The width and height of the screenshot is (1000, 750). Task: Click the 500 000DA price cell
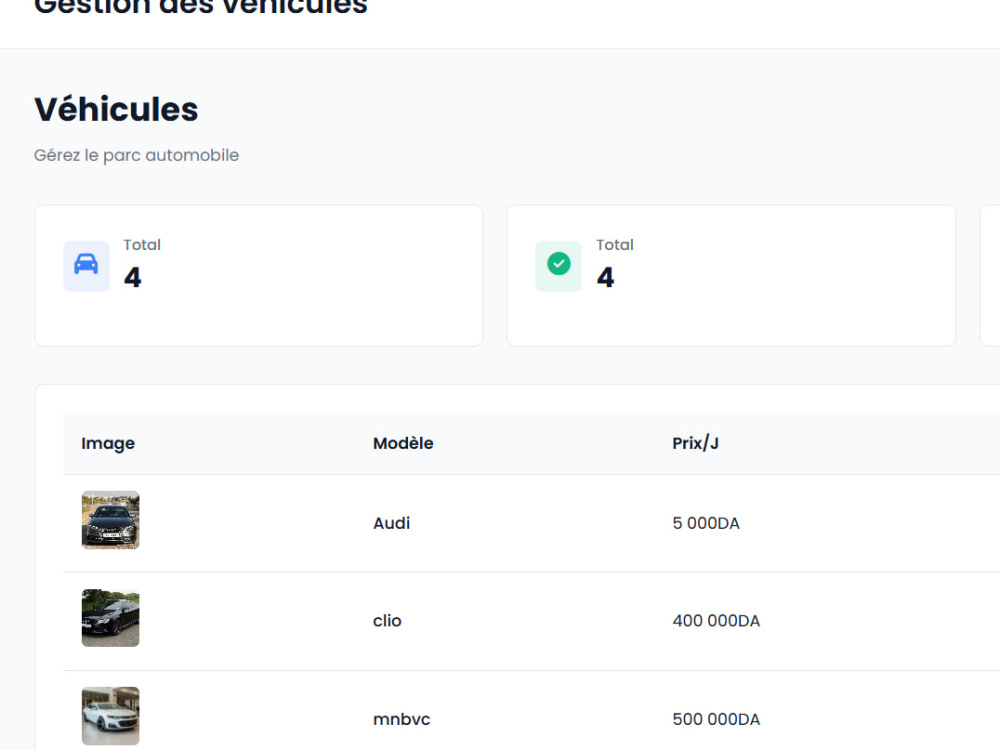pyautogui.click(x=716, y=719)
